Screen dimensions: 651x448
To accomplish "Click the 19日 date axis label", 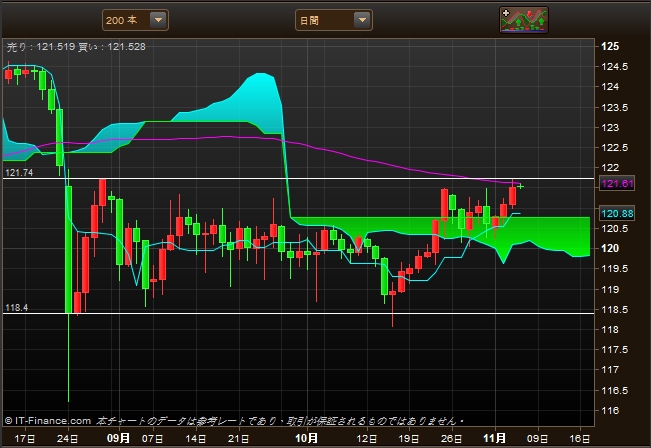I will point(409,438).
